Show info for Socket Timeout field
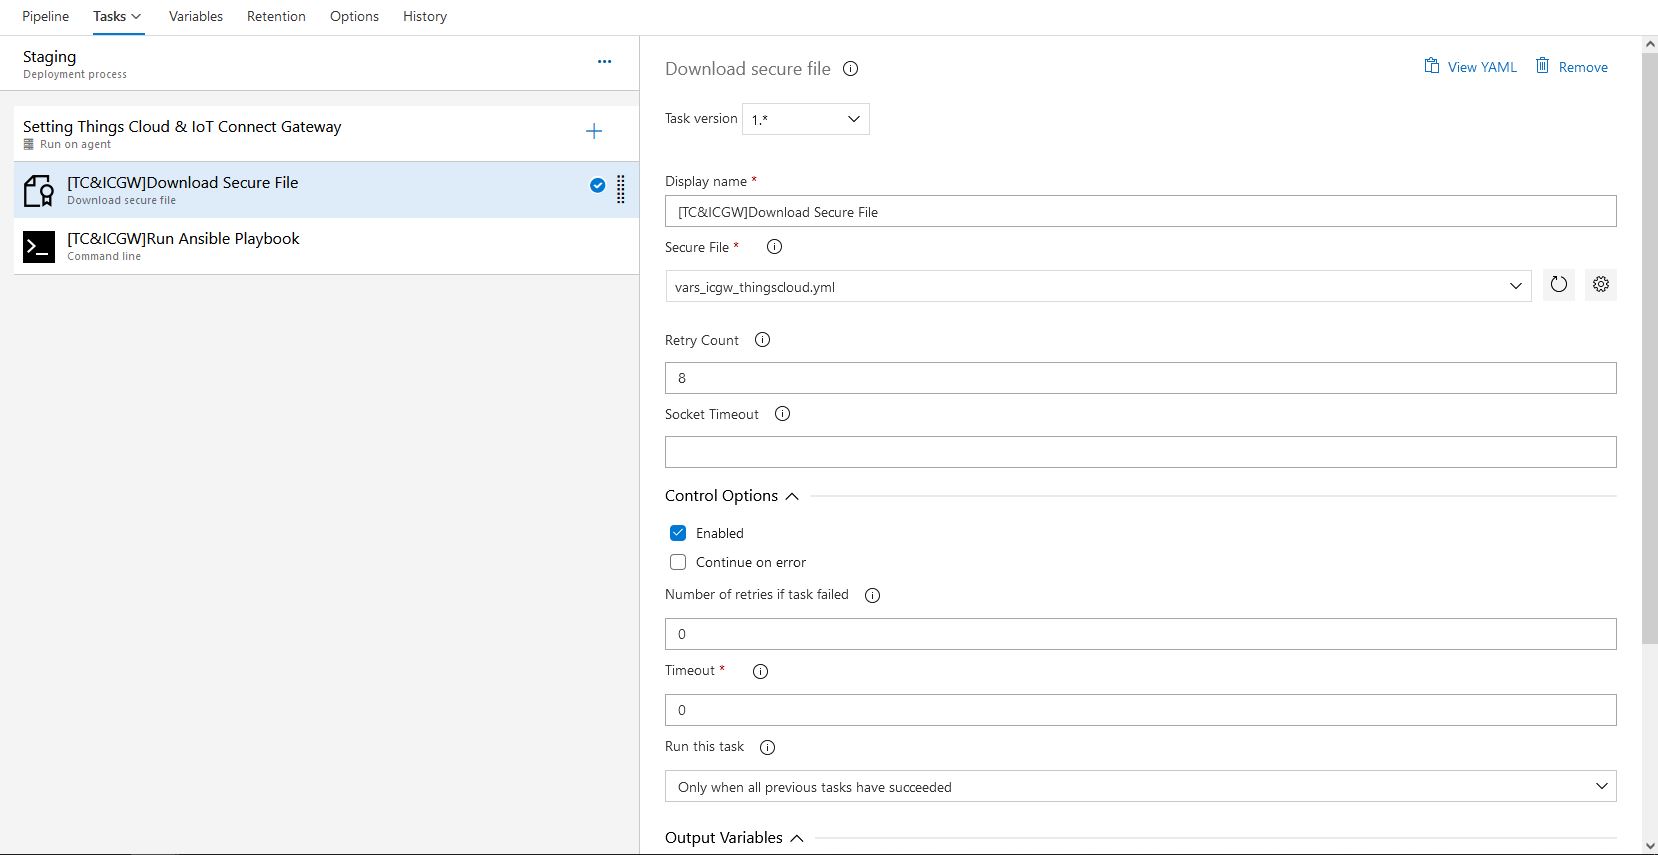The height and width of the screenshot is (855, 1658). (782, 414)
